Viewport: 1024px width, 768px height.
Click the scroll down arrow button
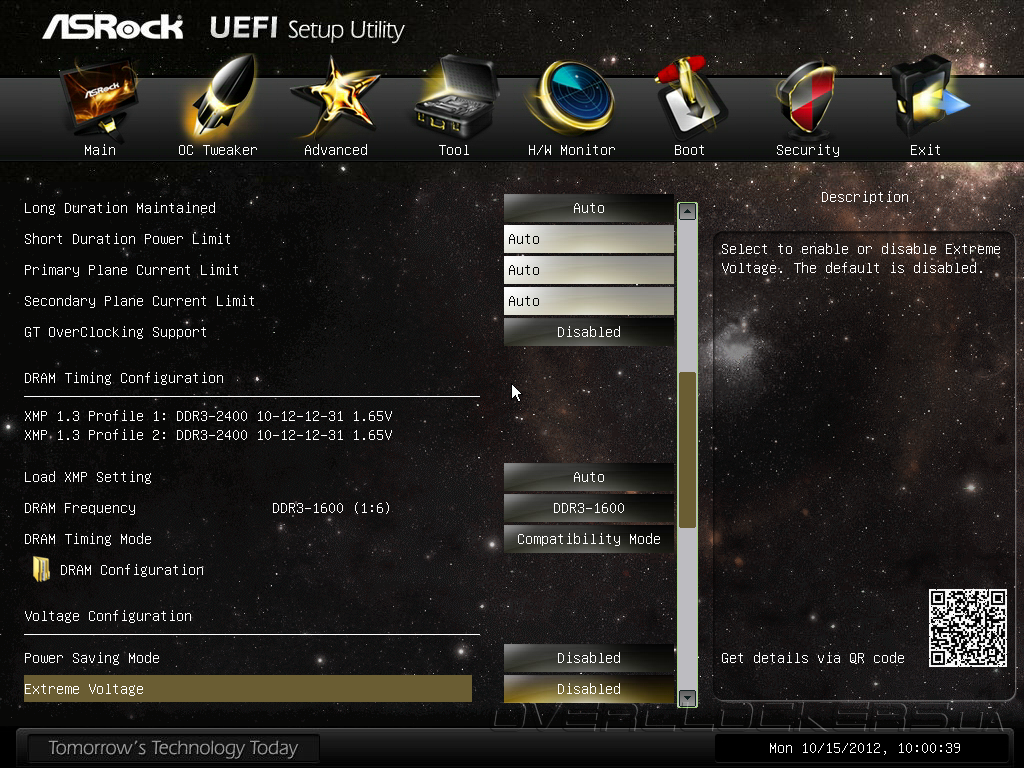pyautogui.click(x=687, y=697)
